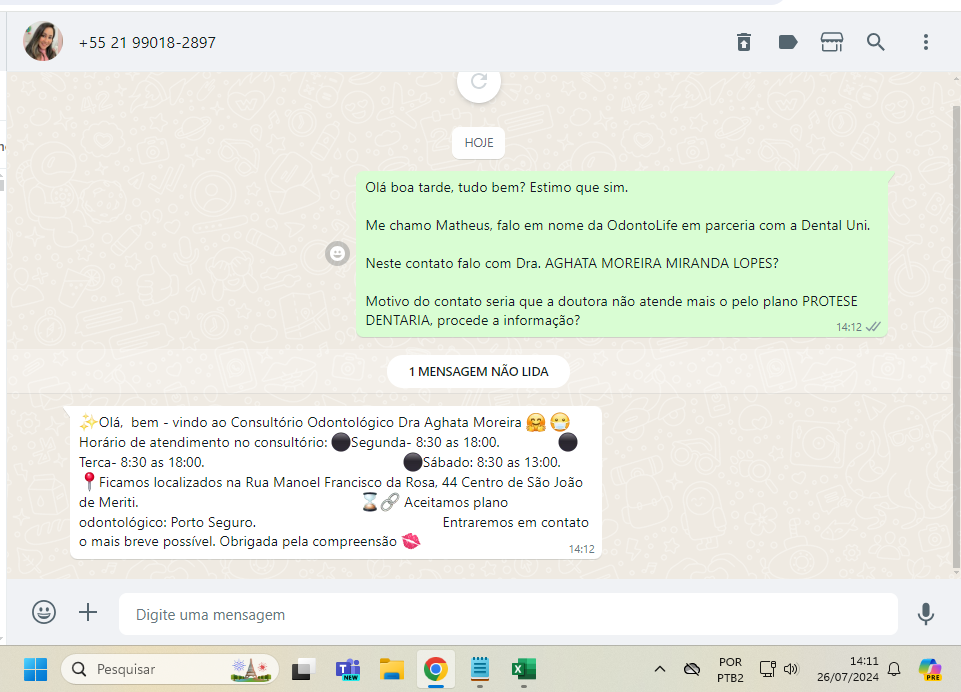Open emoji picker beside message field
The height and width of the screenshot is (692, 961).
44,612
